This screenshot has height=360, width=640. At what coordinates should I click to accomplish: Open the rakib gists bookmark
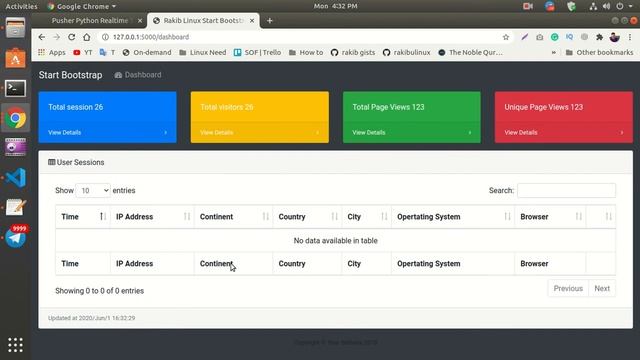click(x=353, y=53)
